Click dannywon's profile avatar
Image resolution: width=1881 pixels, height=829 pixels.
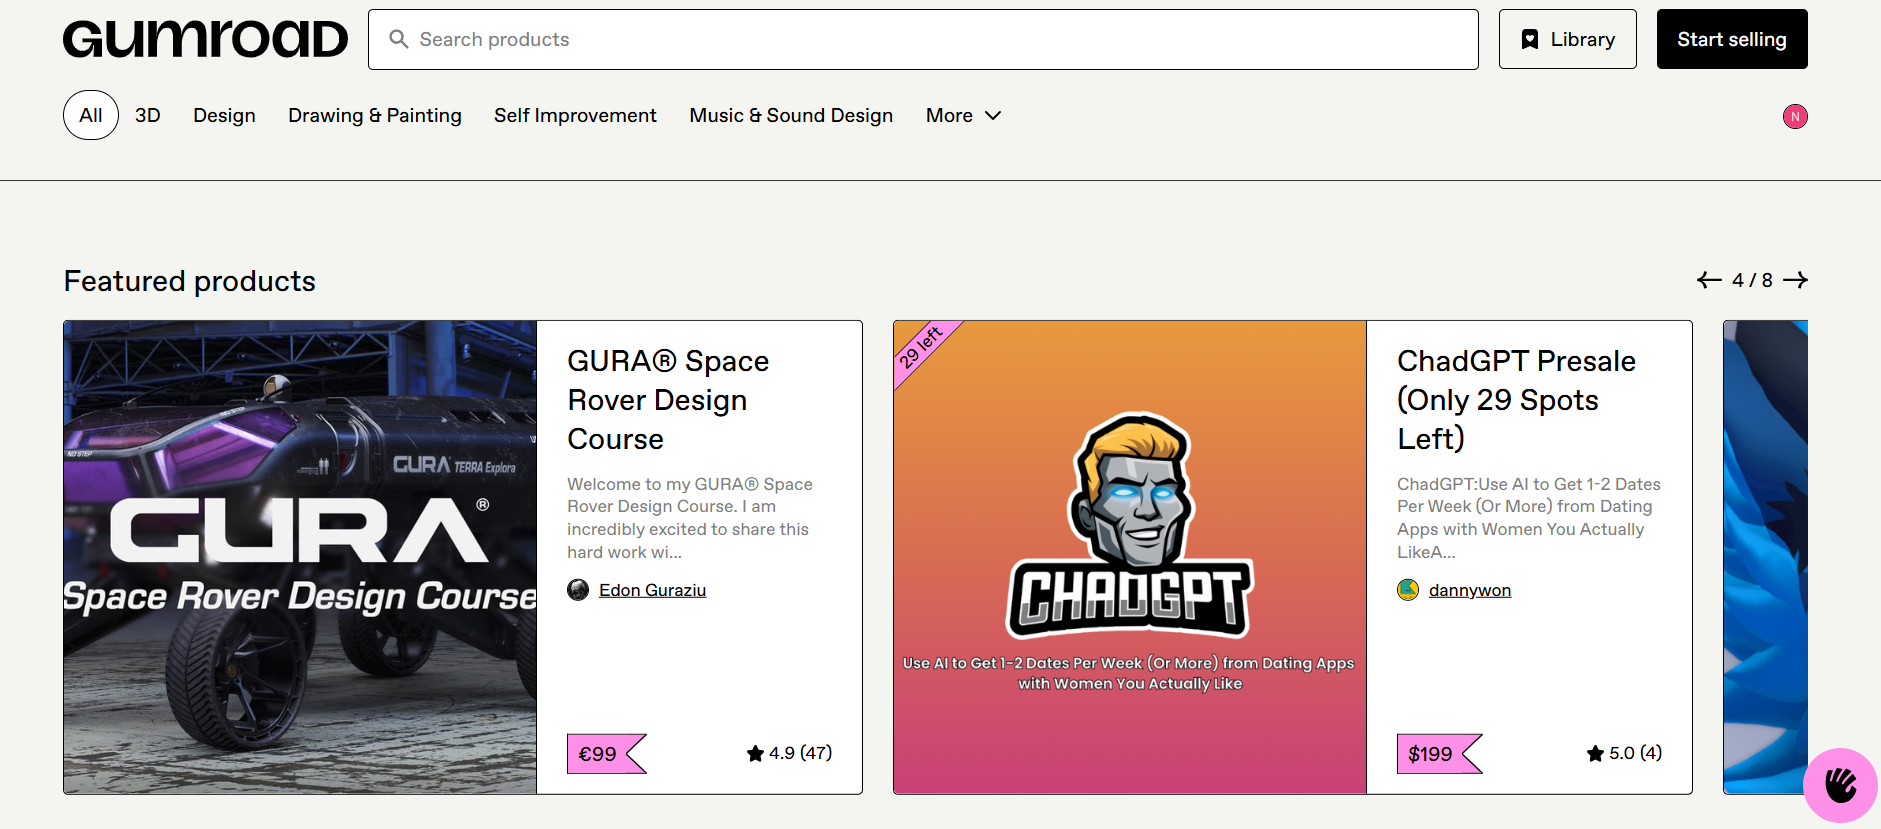pos(1407,590)
